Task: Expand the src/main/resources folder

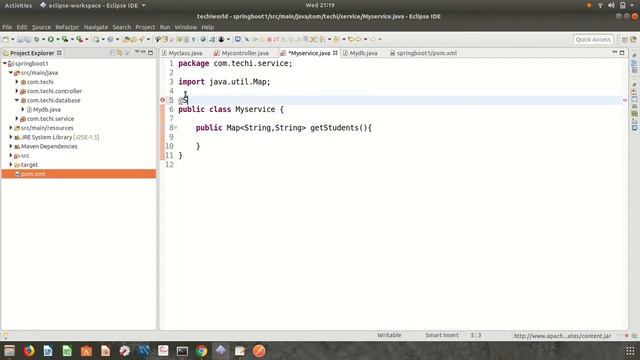Action: point(11,128)
